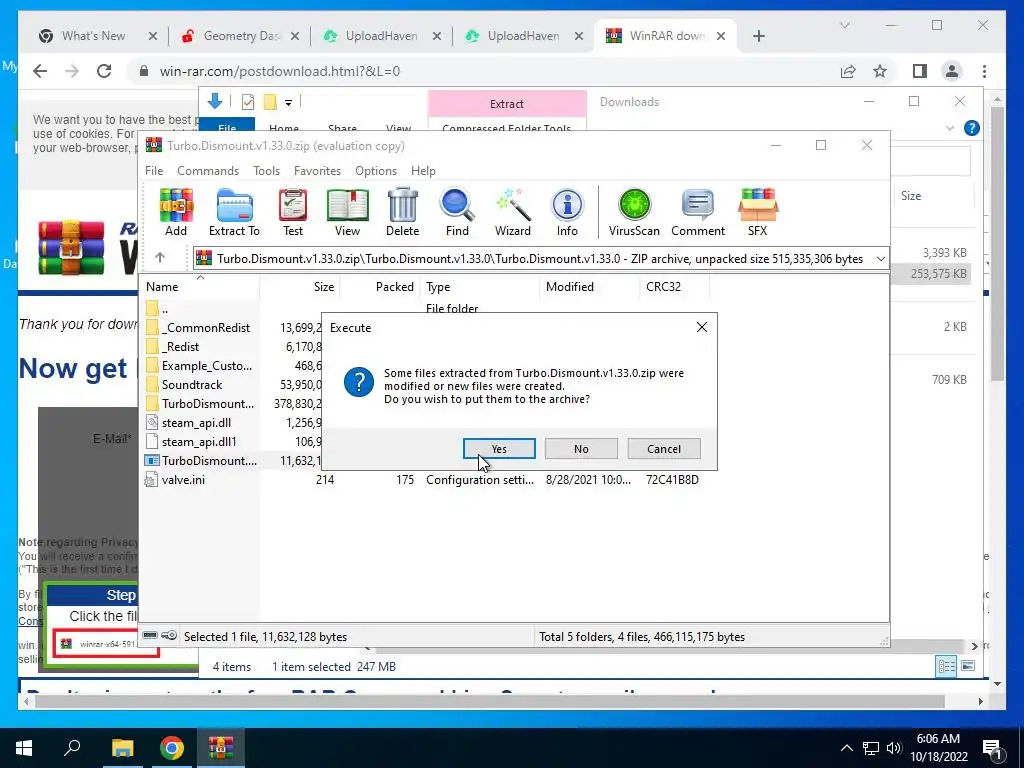Select the Extract tab in Explorer
Viewport: 1024px width, 768px height.
click(507, 103)
